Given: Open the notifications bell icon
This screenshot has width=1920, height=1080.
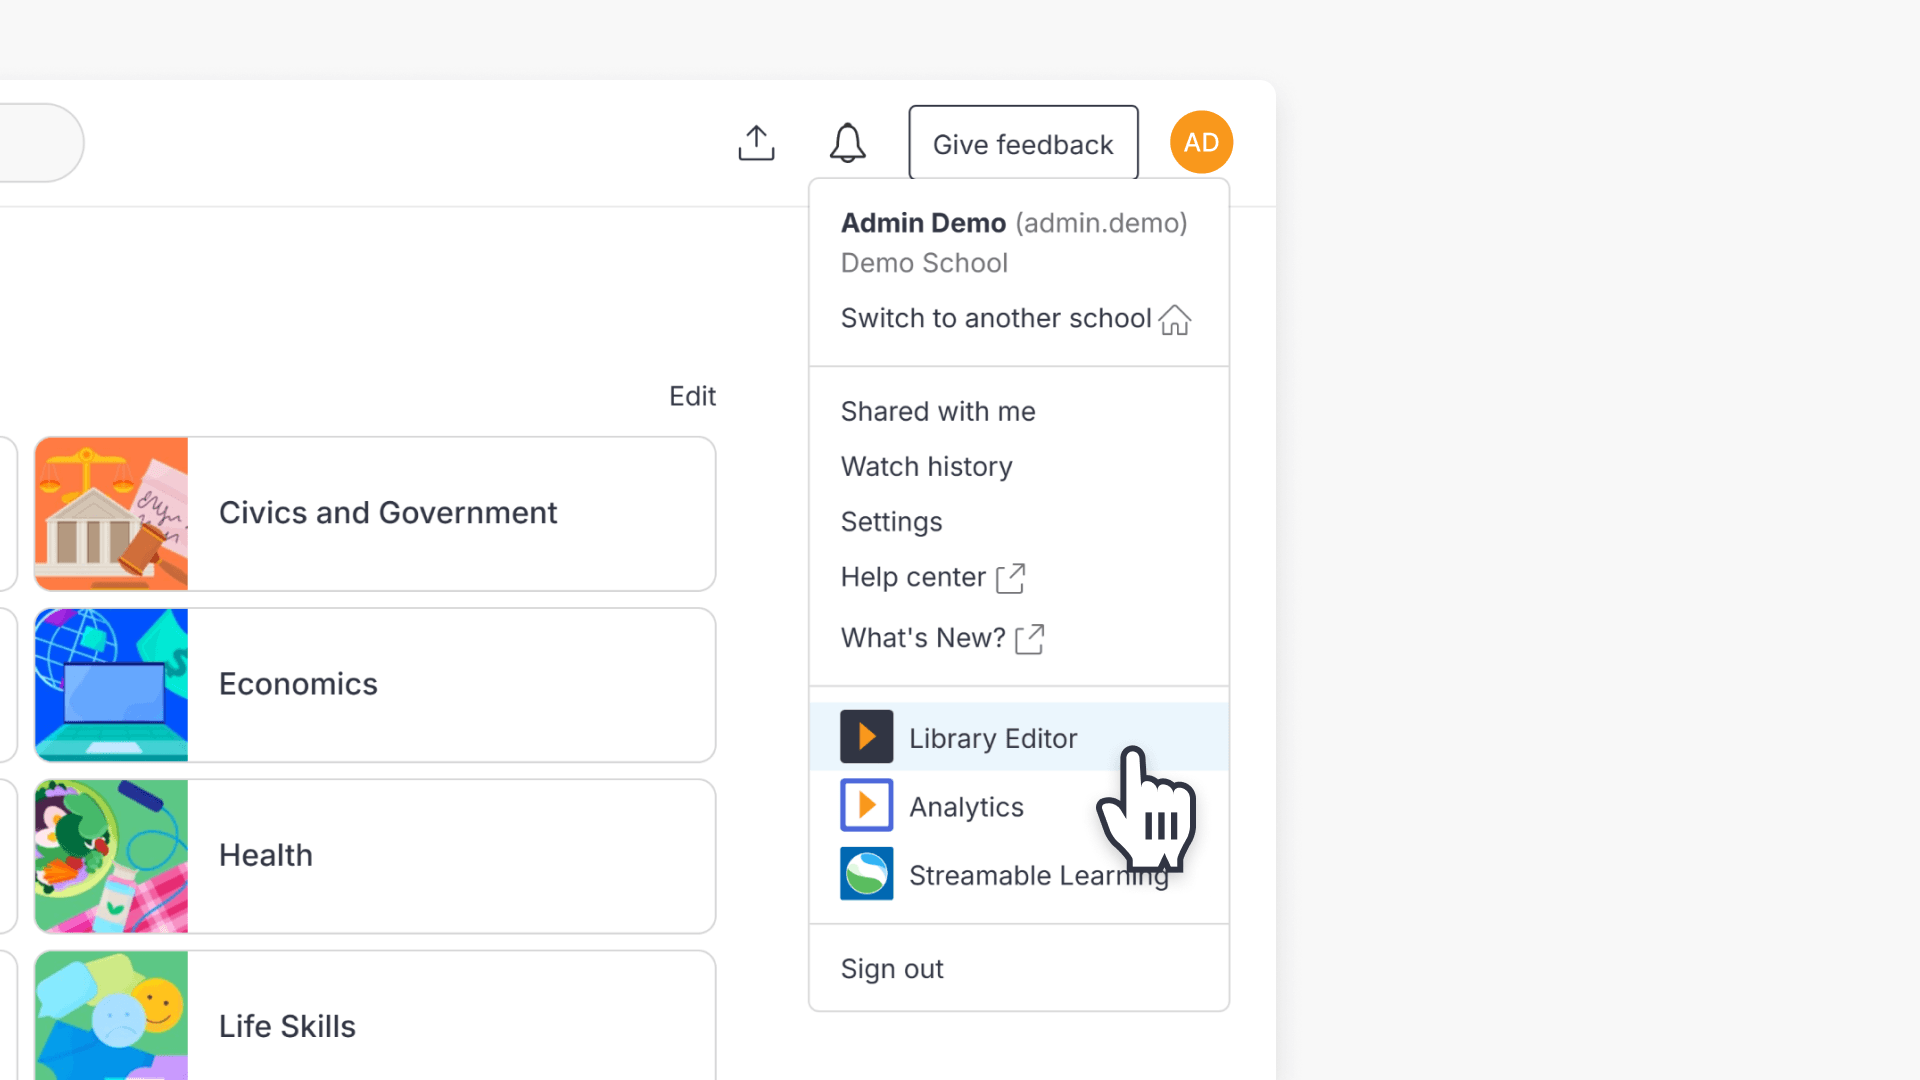Looking at the screenshot, I should coord(848,142).
